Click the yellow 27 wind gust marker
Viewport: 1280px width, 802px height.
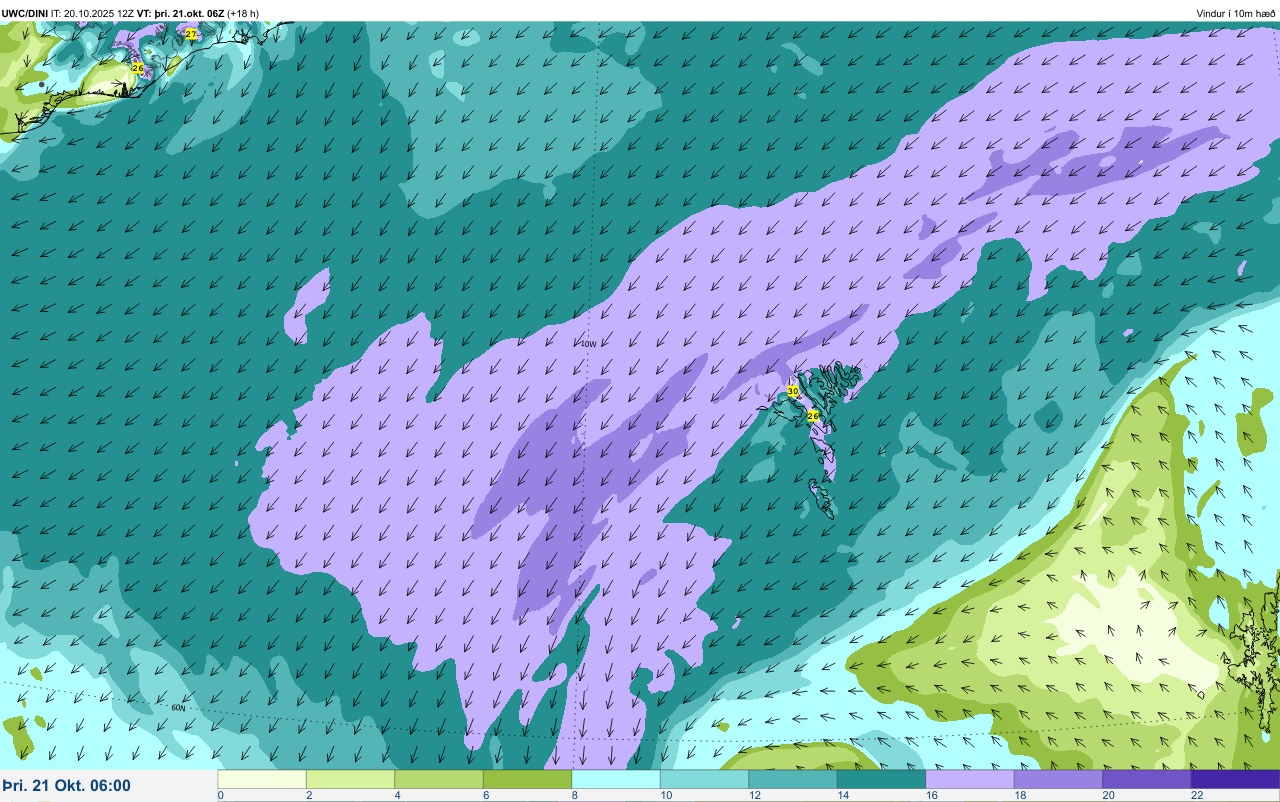coord(191,34)
